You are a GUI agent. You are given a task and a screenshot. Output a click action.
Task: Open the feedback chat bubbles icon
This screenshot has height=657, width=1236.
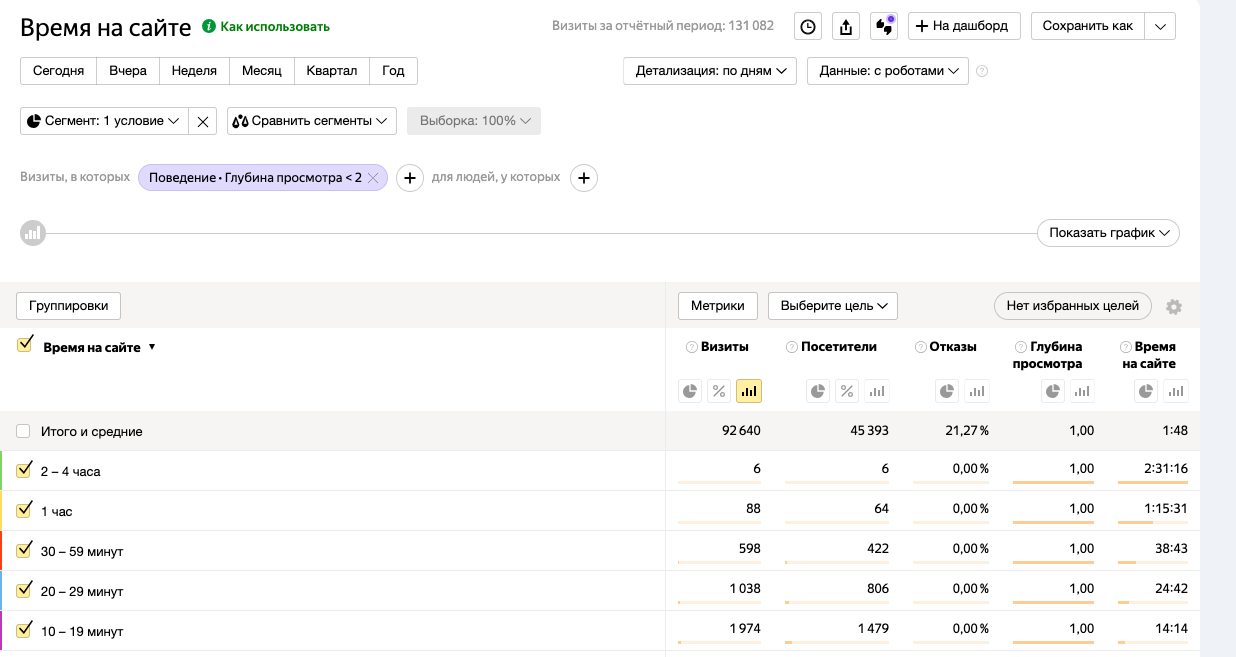click(883, 27)
